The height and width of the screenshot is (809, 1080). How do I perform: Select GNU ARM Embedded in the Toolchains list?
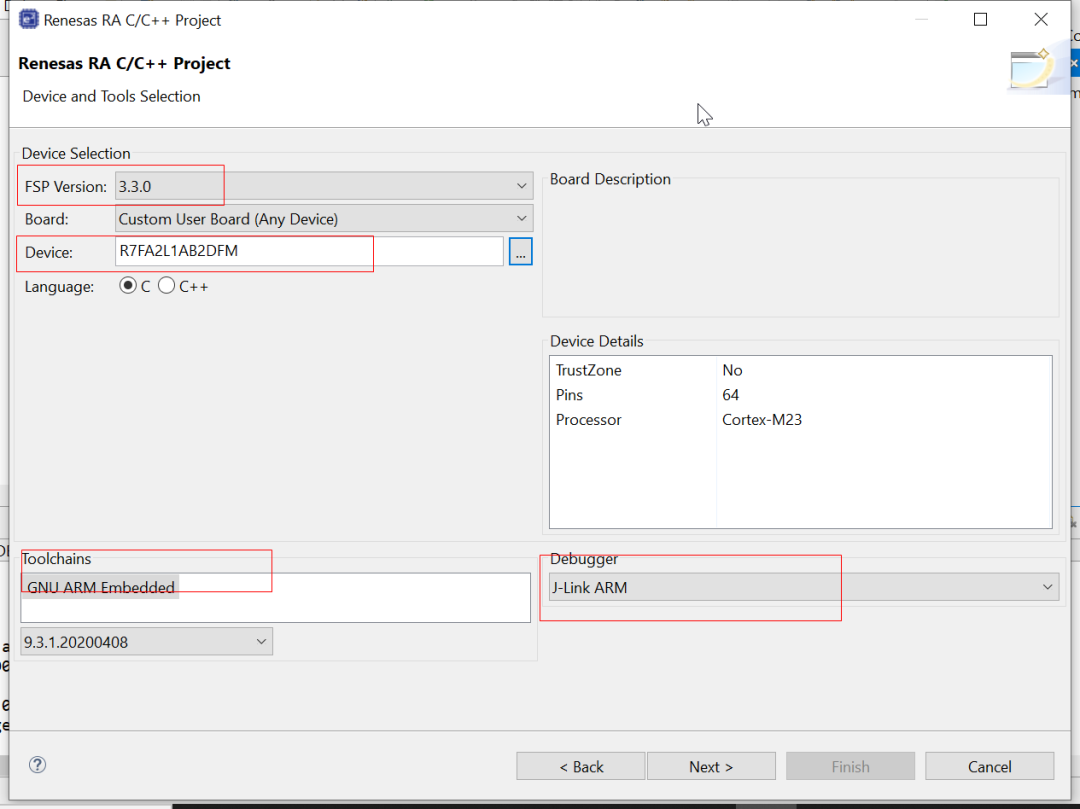point(101,588)
